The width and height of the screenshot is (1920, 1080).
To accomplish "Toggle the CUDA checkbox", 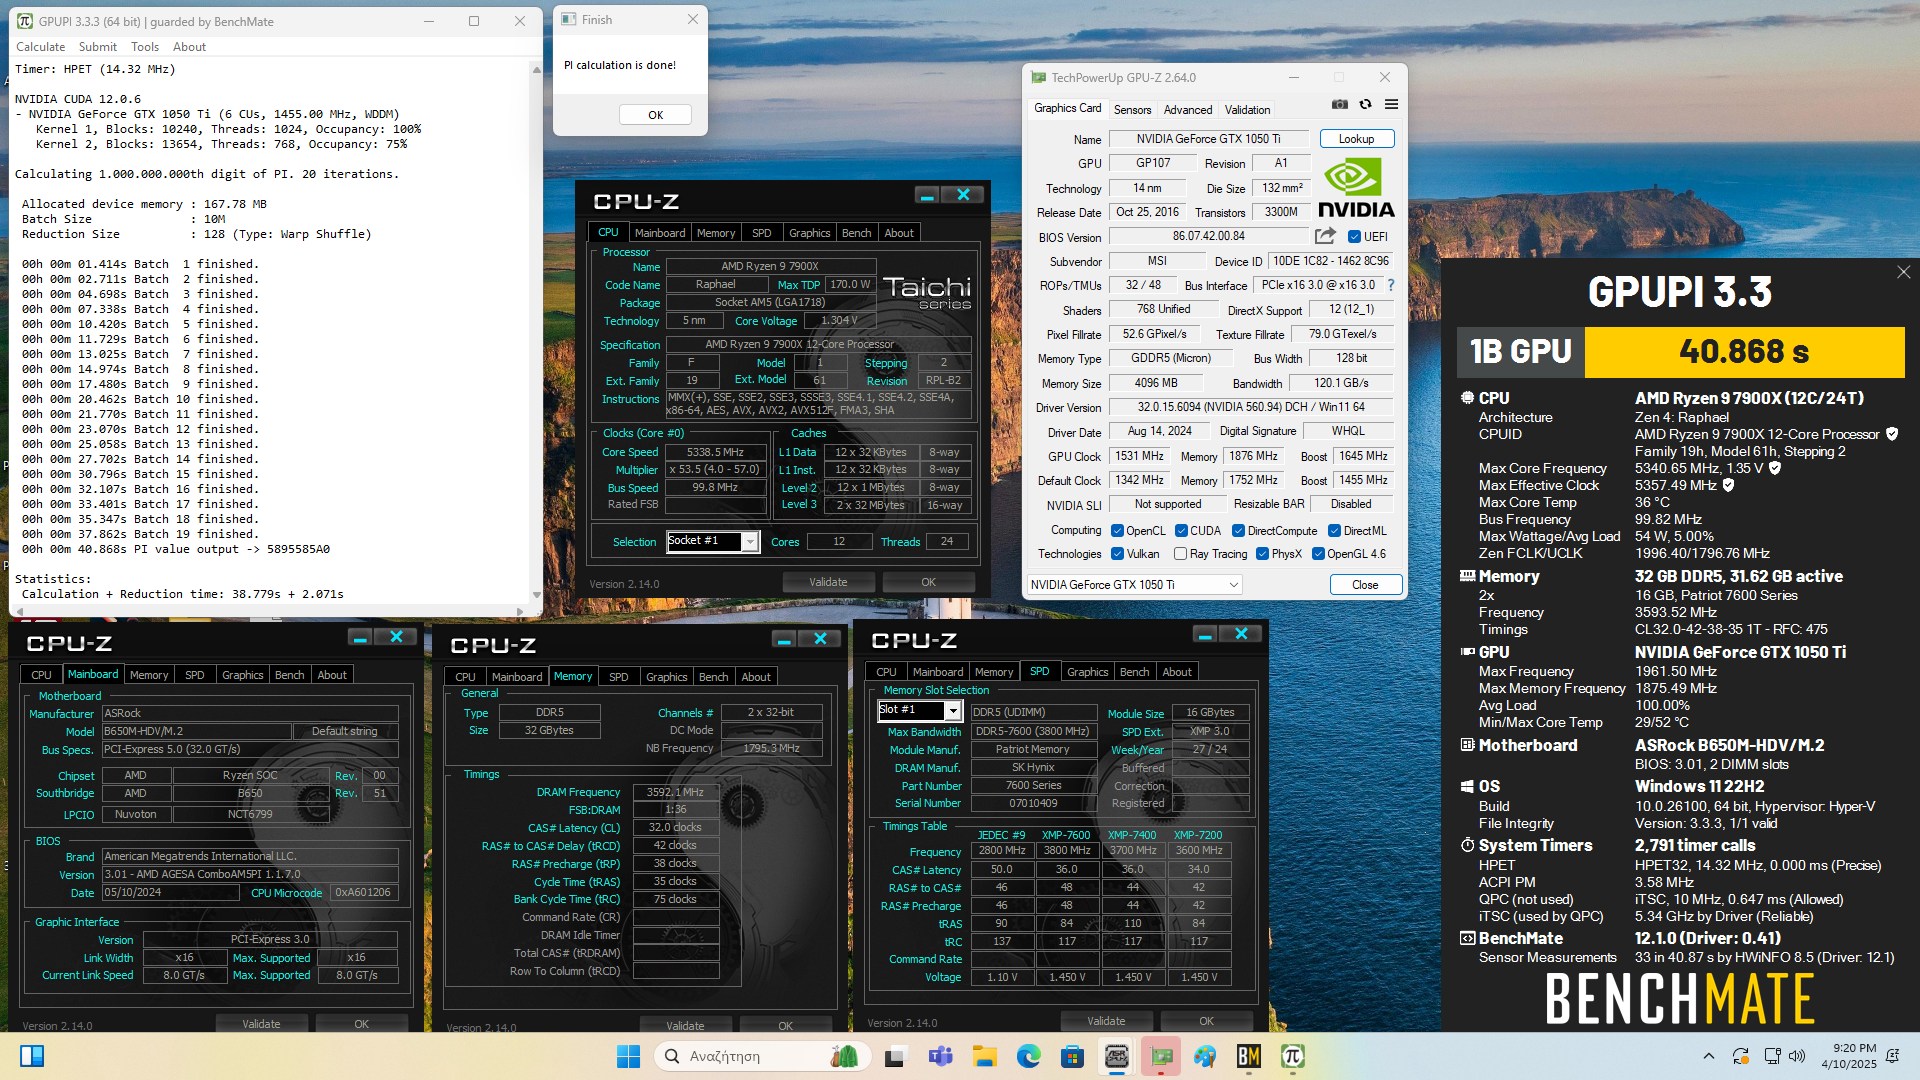I will coord(1181,531).
